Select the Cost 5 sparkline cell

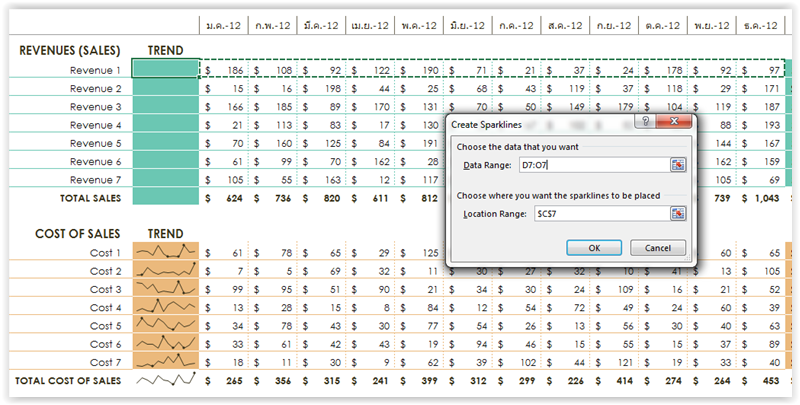(x=165, y=325)
